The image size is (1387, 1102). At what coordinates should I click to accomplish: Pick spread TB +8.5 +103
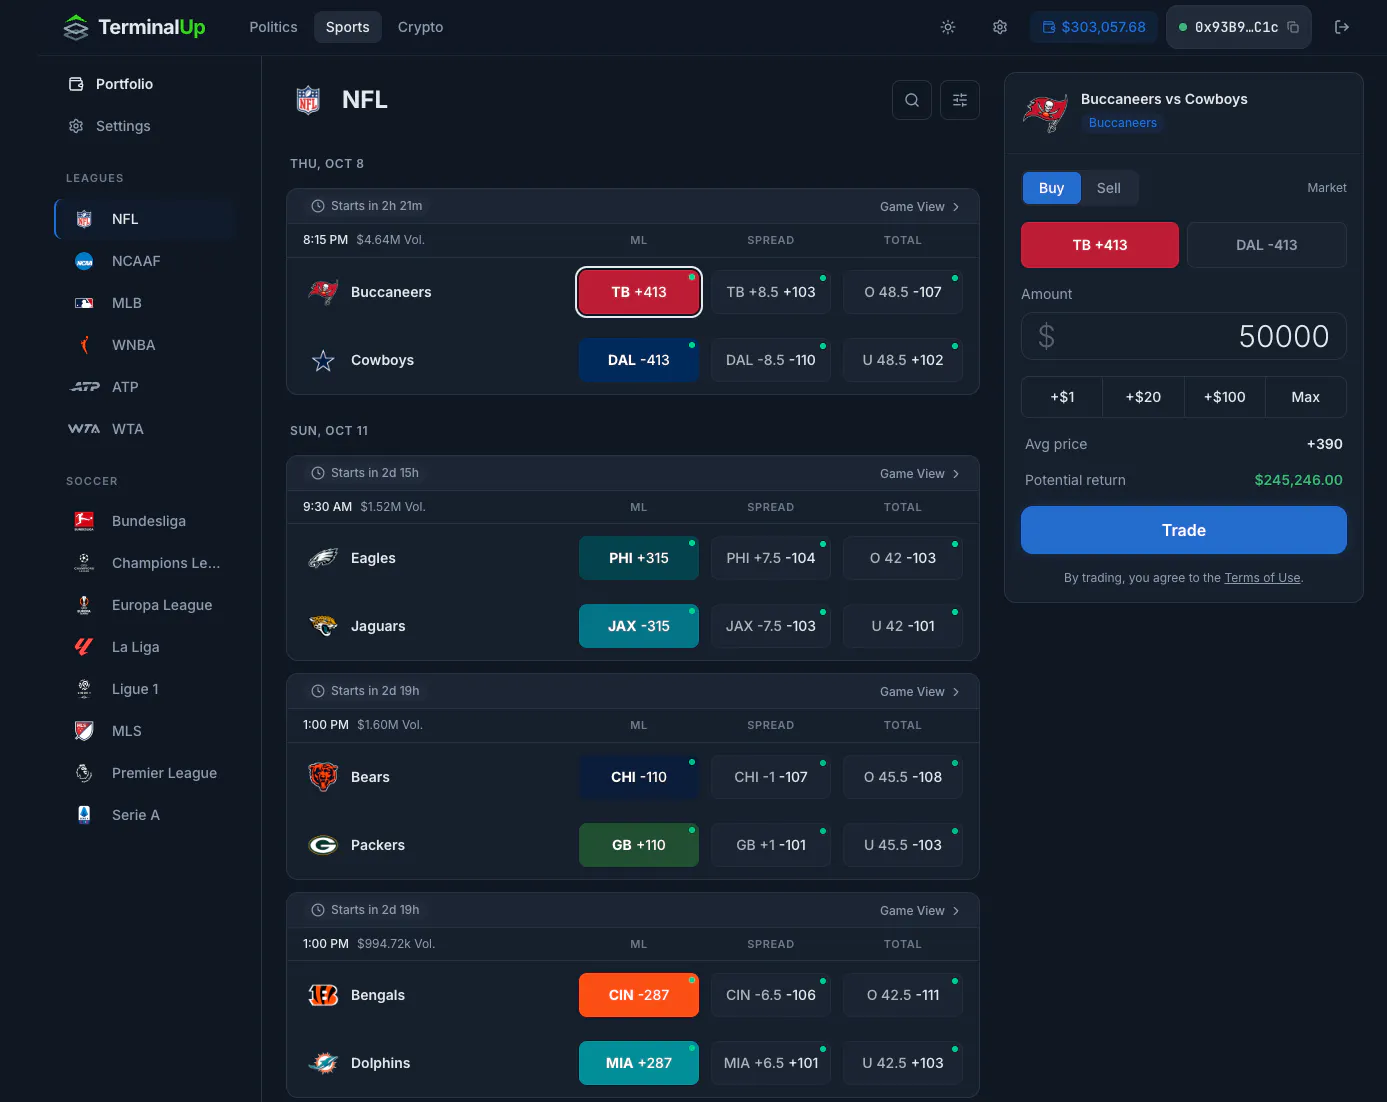coord(771,292)
